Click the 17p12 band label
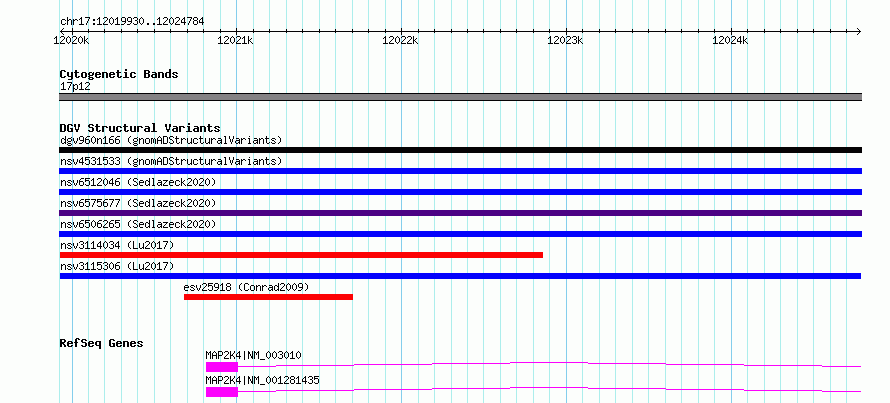This screenshot has height=403, width=890. [x=75, y=87]
